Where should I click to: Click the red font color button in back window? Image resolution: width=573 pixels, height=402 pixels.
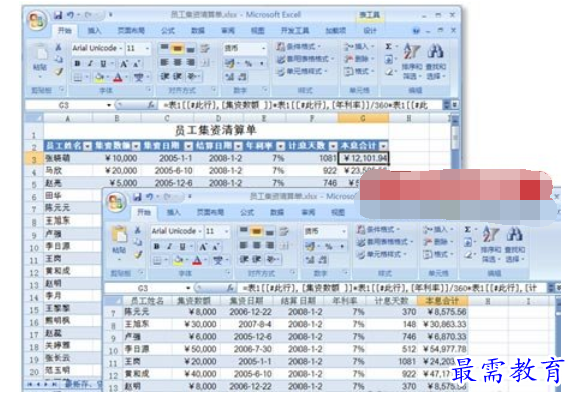coord(118,77)
